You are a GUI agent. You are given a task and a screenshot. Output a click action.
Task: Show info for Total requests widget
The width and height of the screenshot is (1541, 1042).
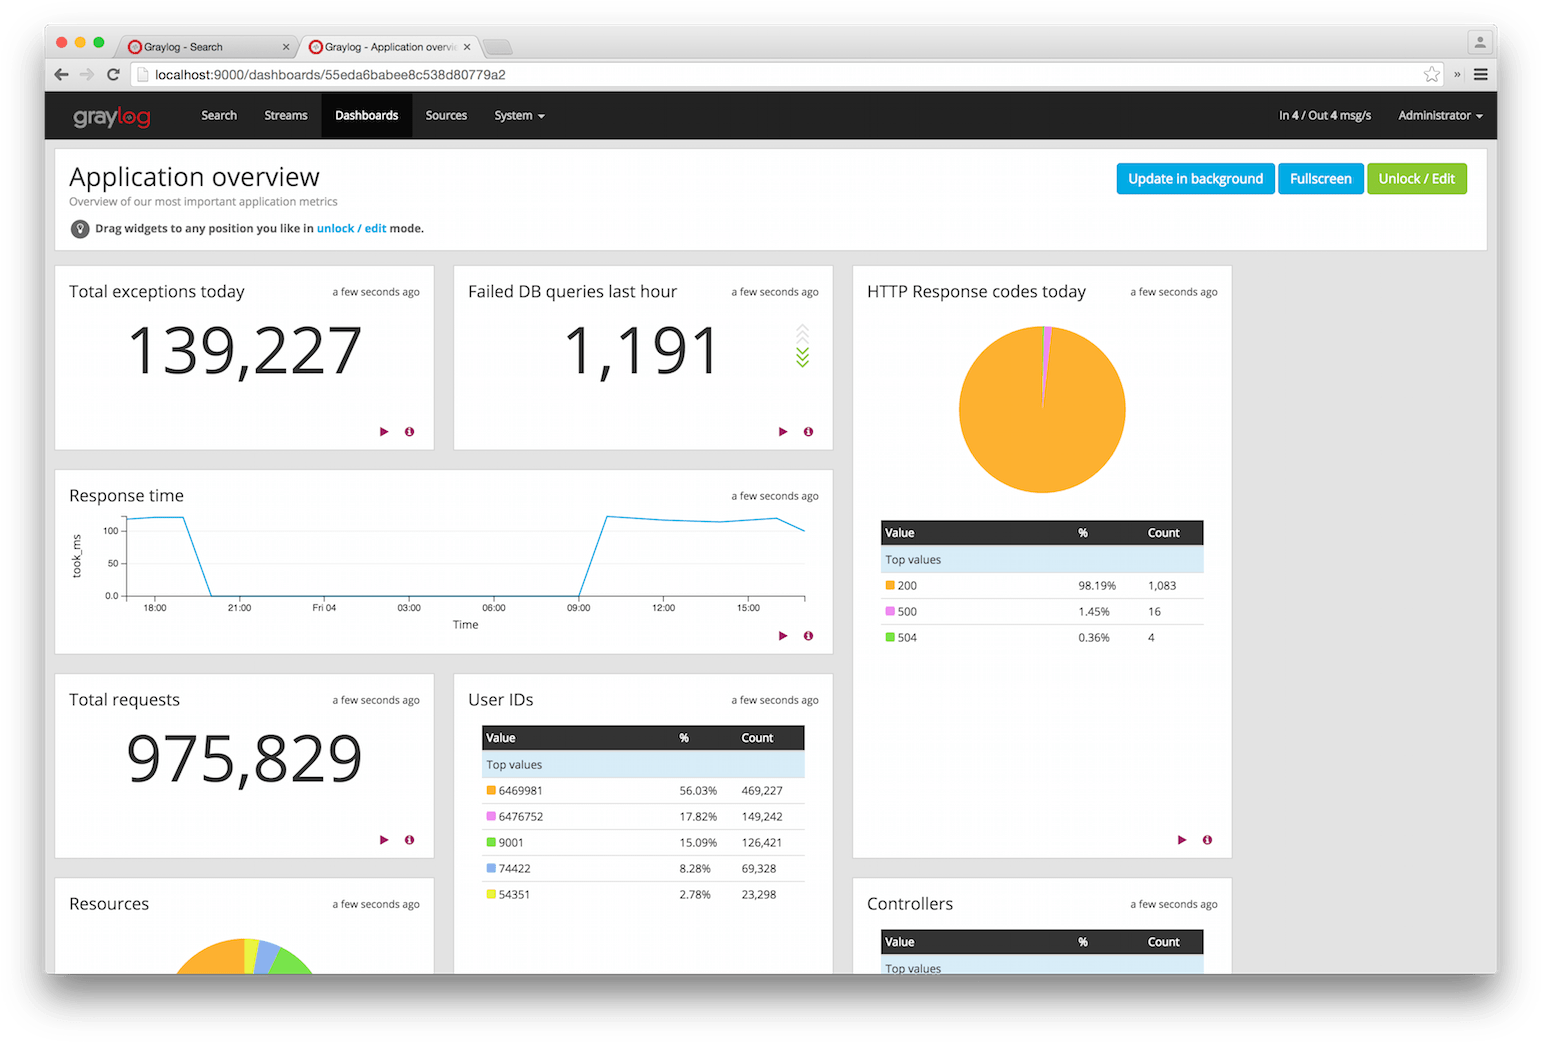tap(409, 840)
